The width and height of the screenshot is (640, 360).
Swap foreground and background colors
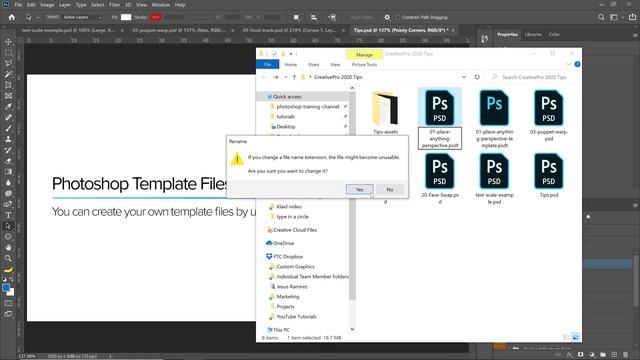(x=11, y=279)
